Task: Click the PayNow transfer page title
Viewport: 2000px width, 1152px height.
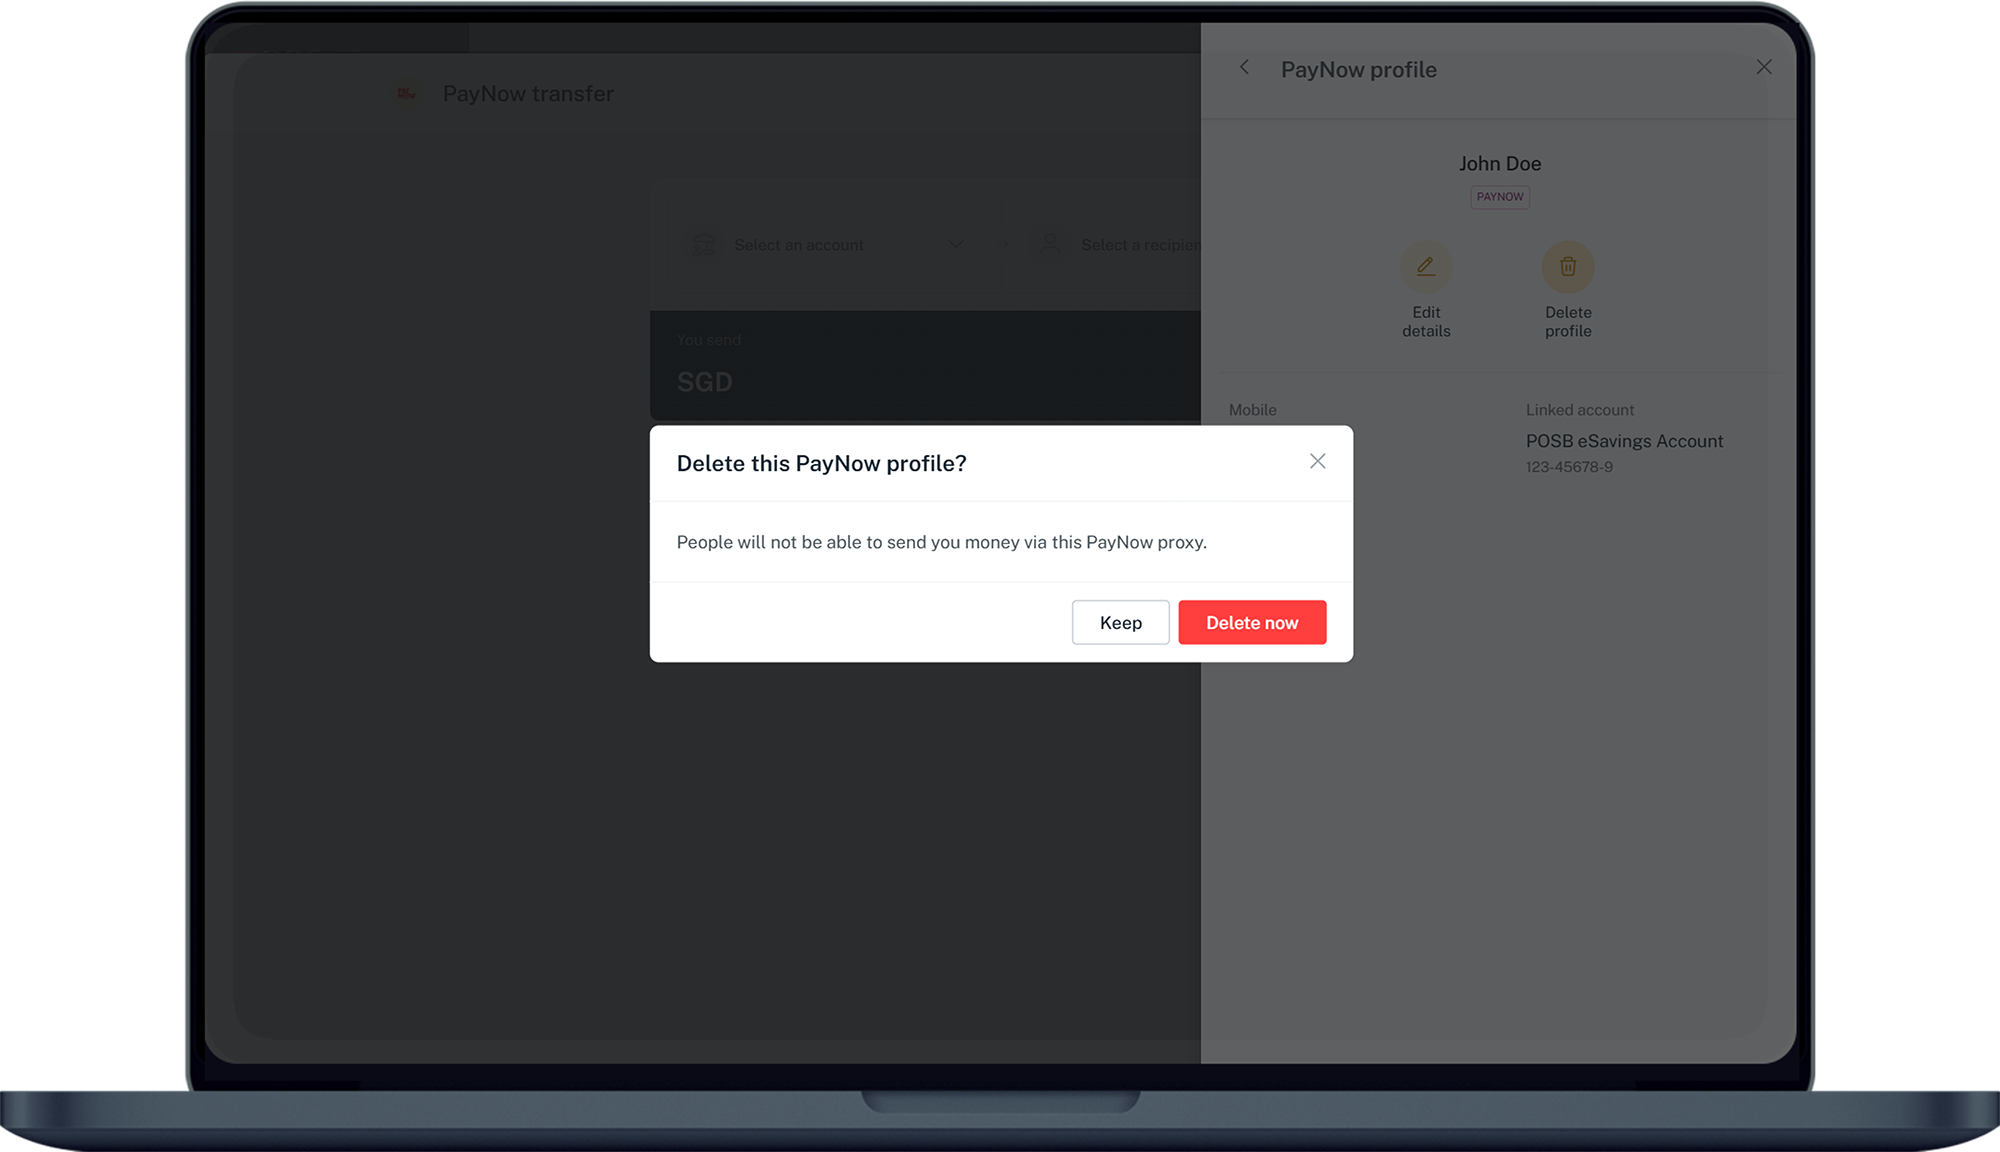Action: pos(528,93)
